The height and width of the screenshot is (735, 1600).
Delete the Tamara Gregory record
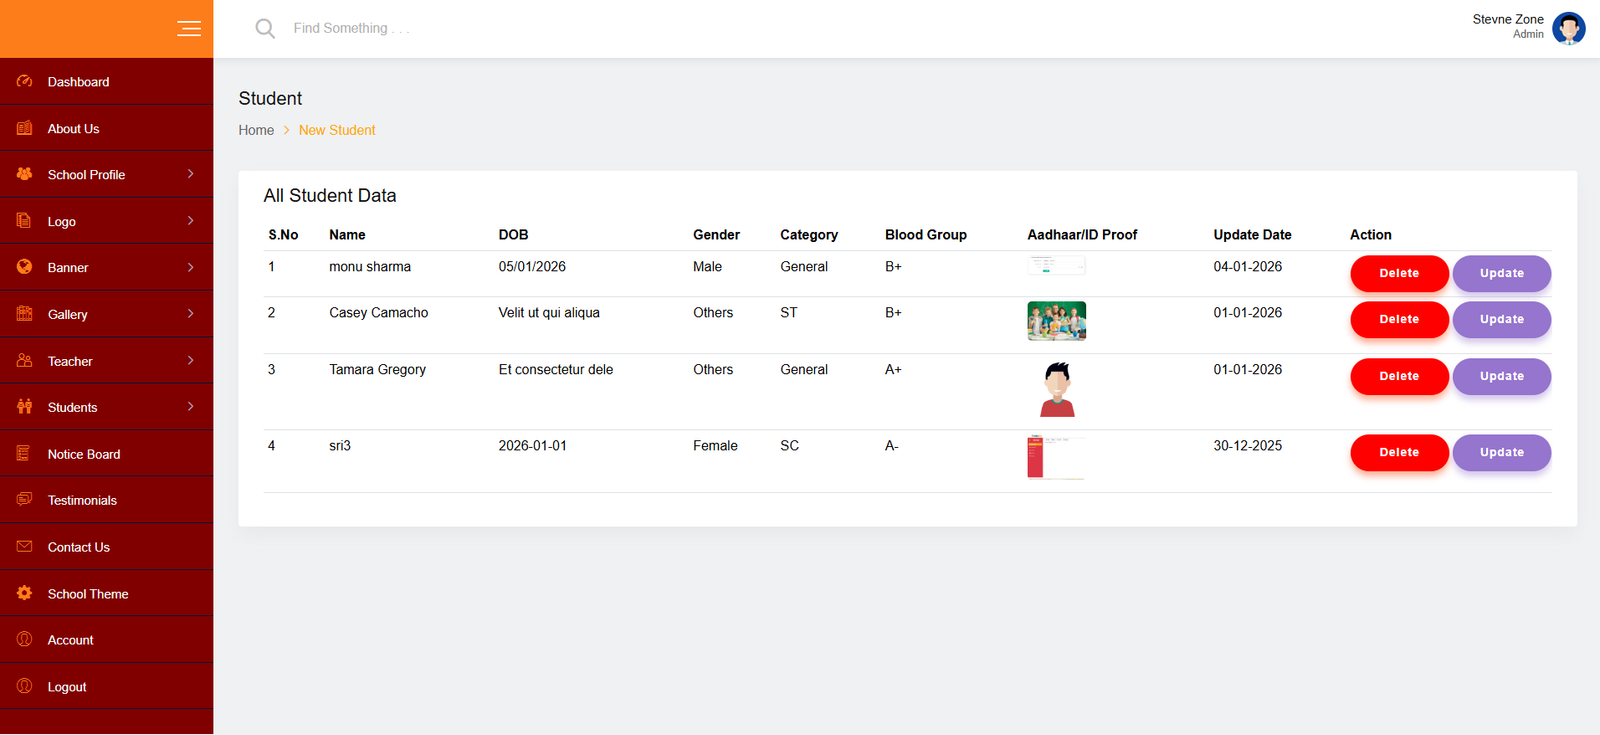tap(1399, 376)
